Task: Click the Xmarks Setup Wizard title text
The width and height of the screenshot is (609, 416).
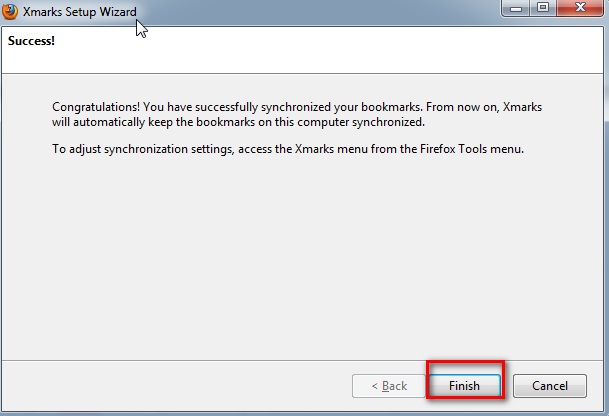Action: [x=80, y=12]
